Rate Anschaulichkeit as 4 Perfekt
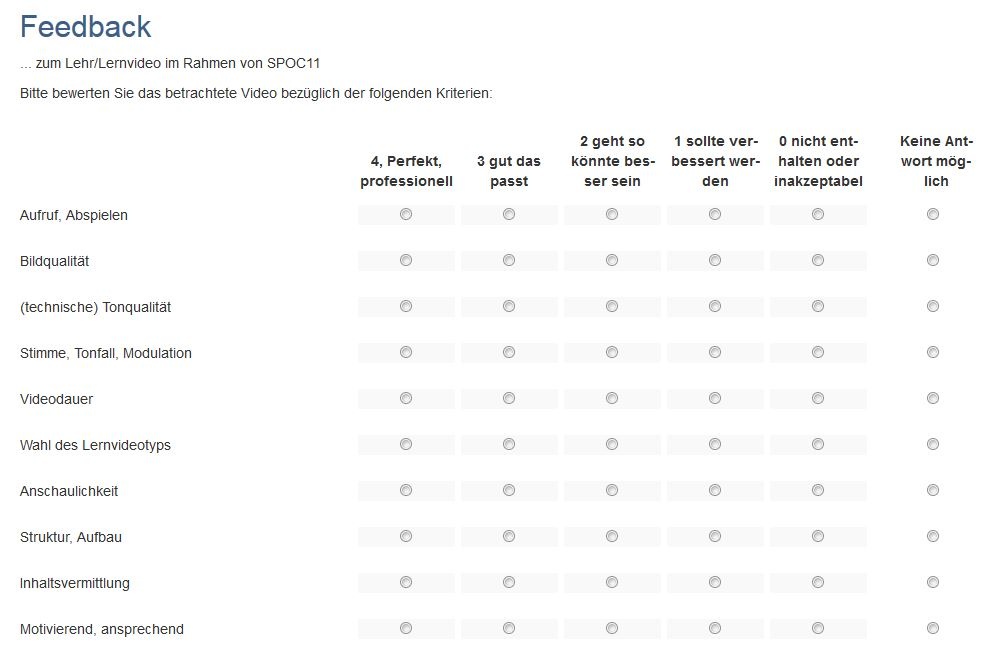Image resolution: width=988 pixels, height=666 pixels. (x=406, y=490)
